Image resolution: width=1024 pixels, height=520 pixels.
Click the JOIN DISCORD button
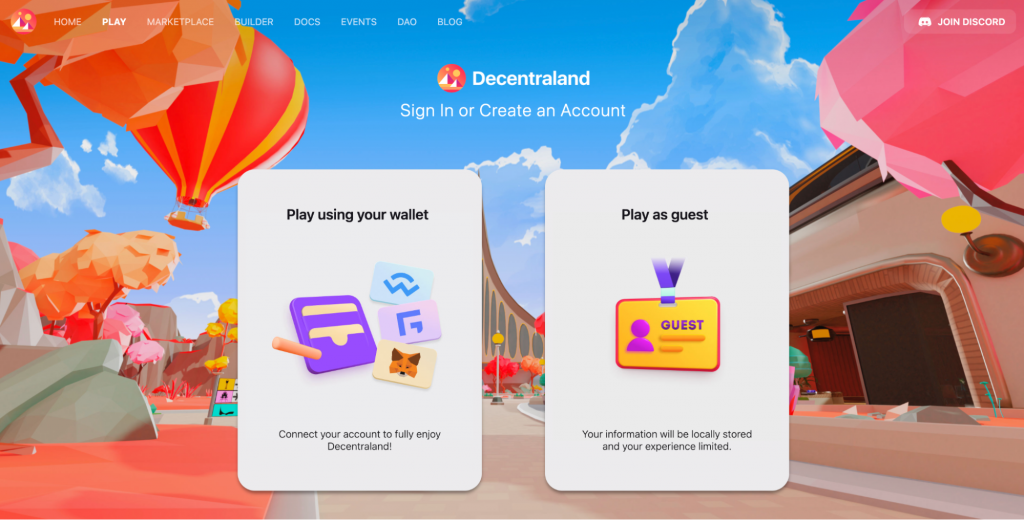tap(960, 22)
